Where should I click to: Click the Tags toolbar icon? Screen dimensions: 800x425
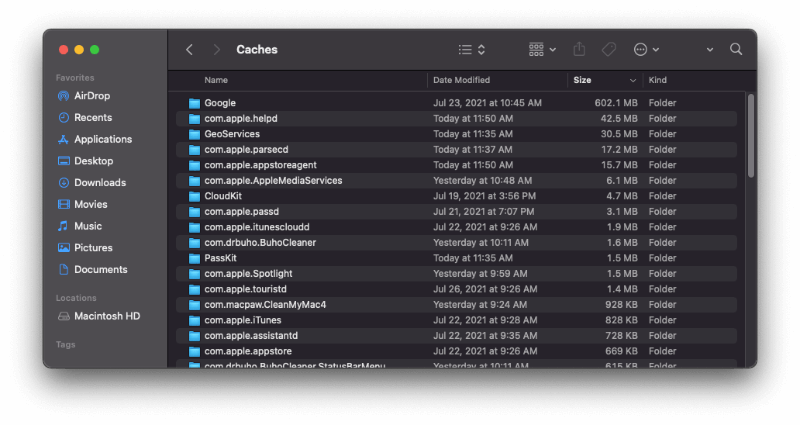pos(609,49)
